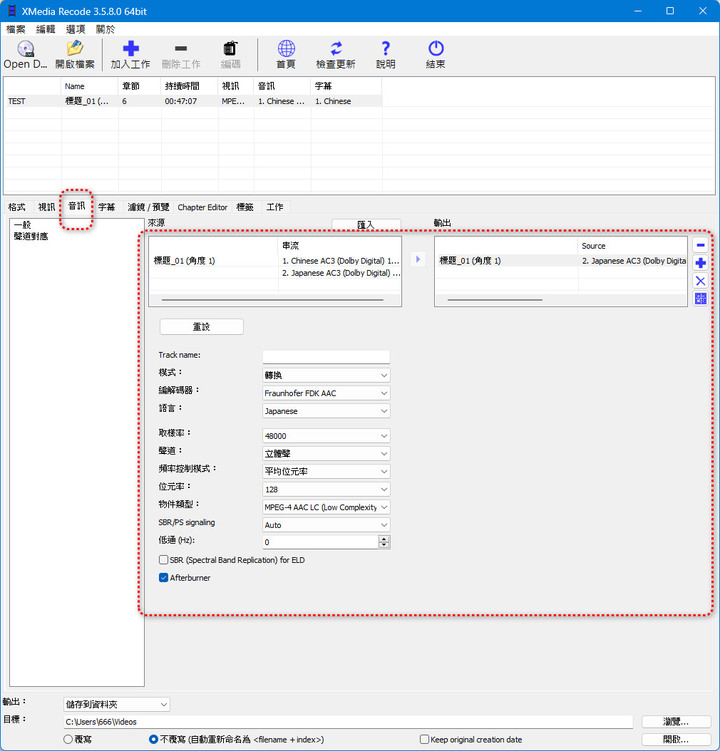Click the Track name input field

tap(326, 356)
